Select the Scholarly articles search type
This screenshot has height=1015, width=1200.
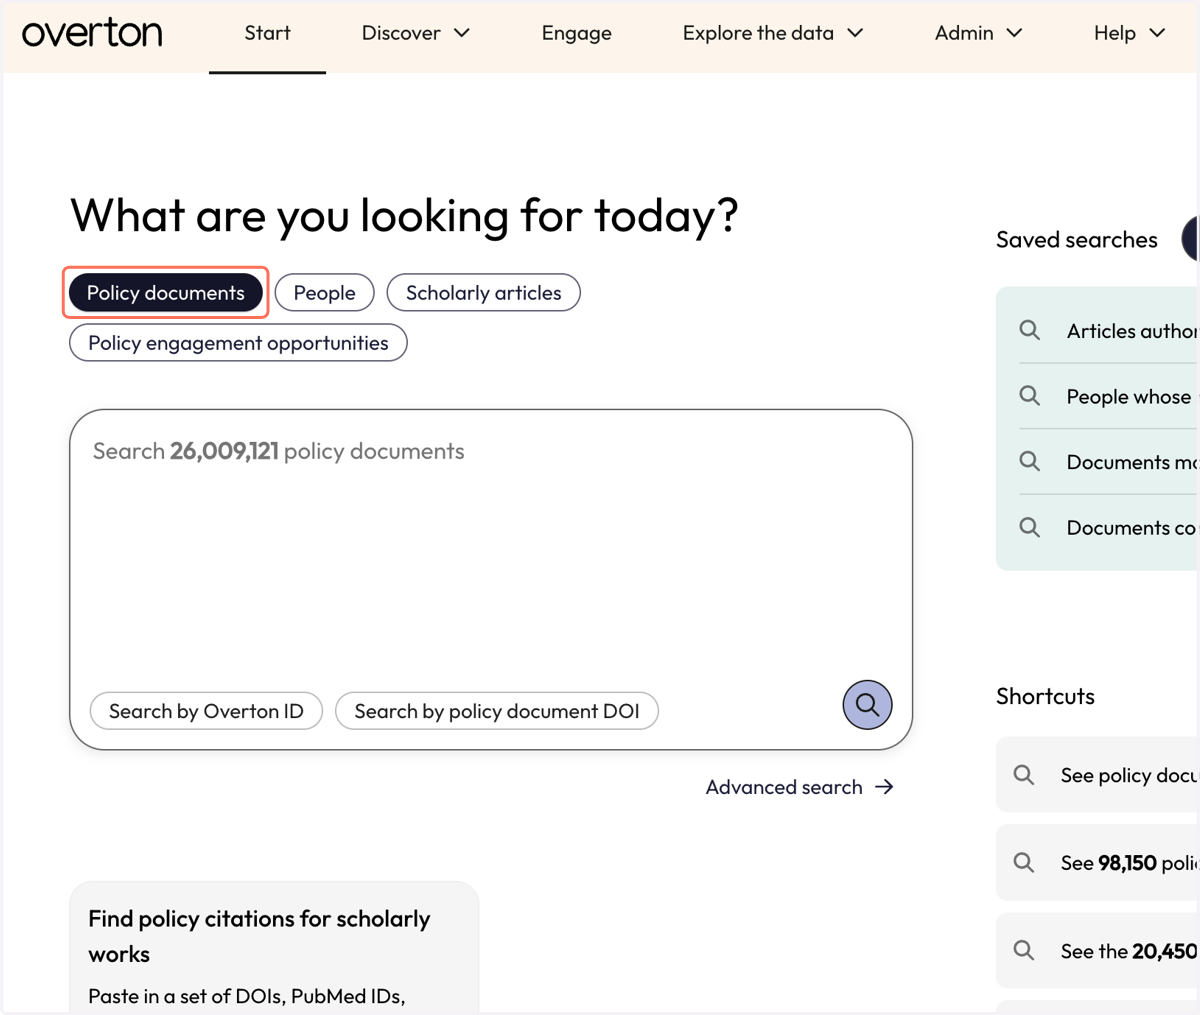pos(483,293)
